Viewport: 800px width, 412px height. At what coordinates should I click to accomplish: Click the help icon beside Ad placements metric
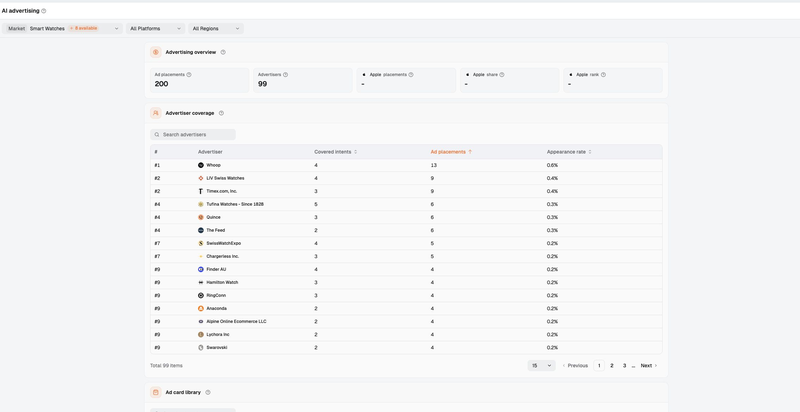(189, 74)
